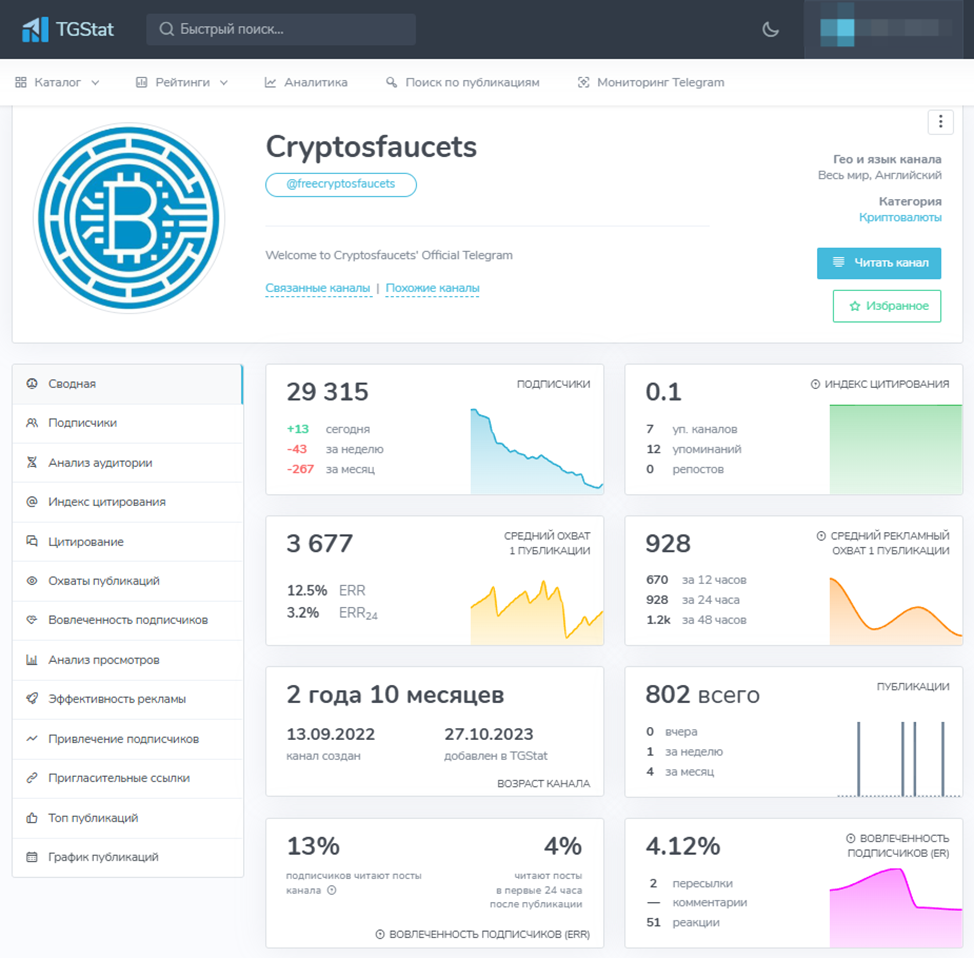The width and height of the screenshot is (974, 958).
Task: Open Топ публикаций in the sidebar
Action: 127,818
